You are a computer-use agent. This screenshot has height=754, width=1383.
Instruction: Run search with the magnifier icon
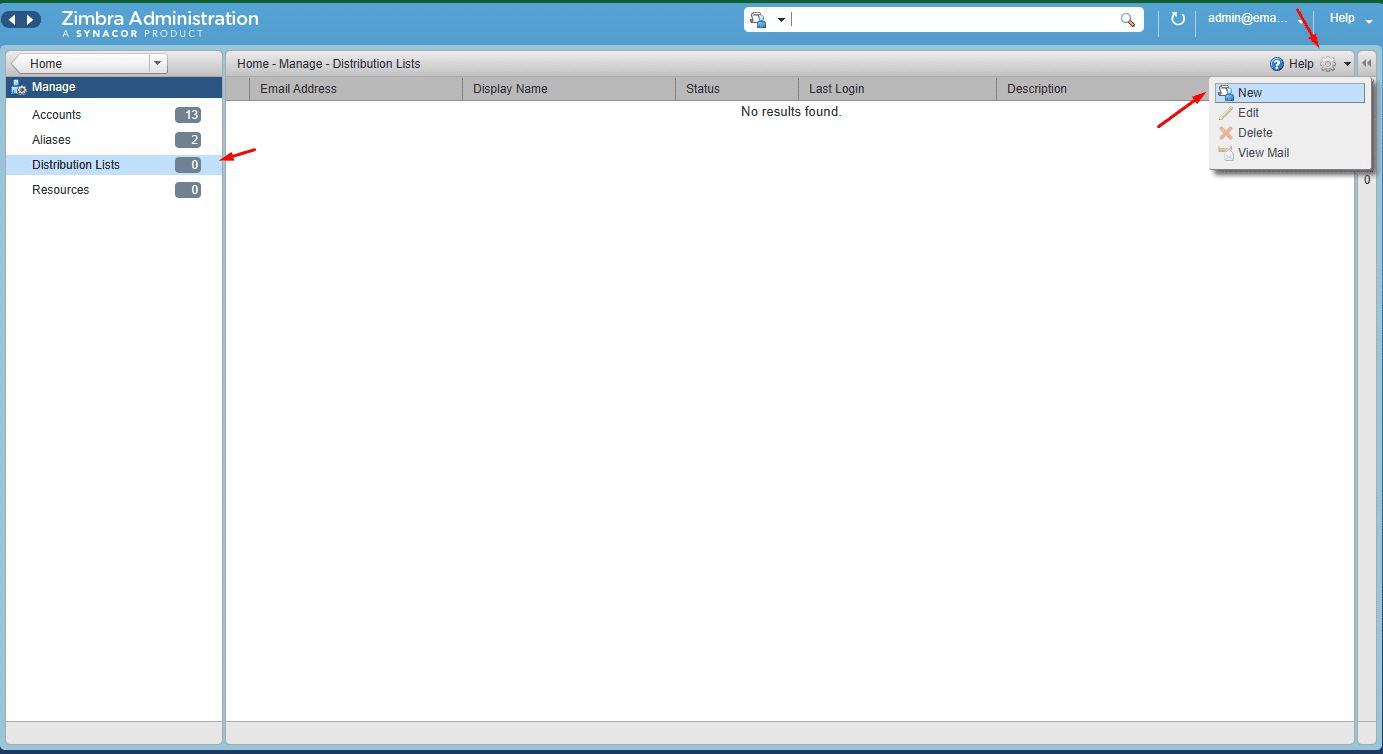pos(1128,20)
